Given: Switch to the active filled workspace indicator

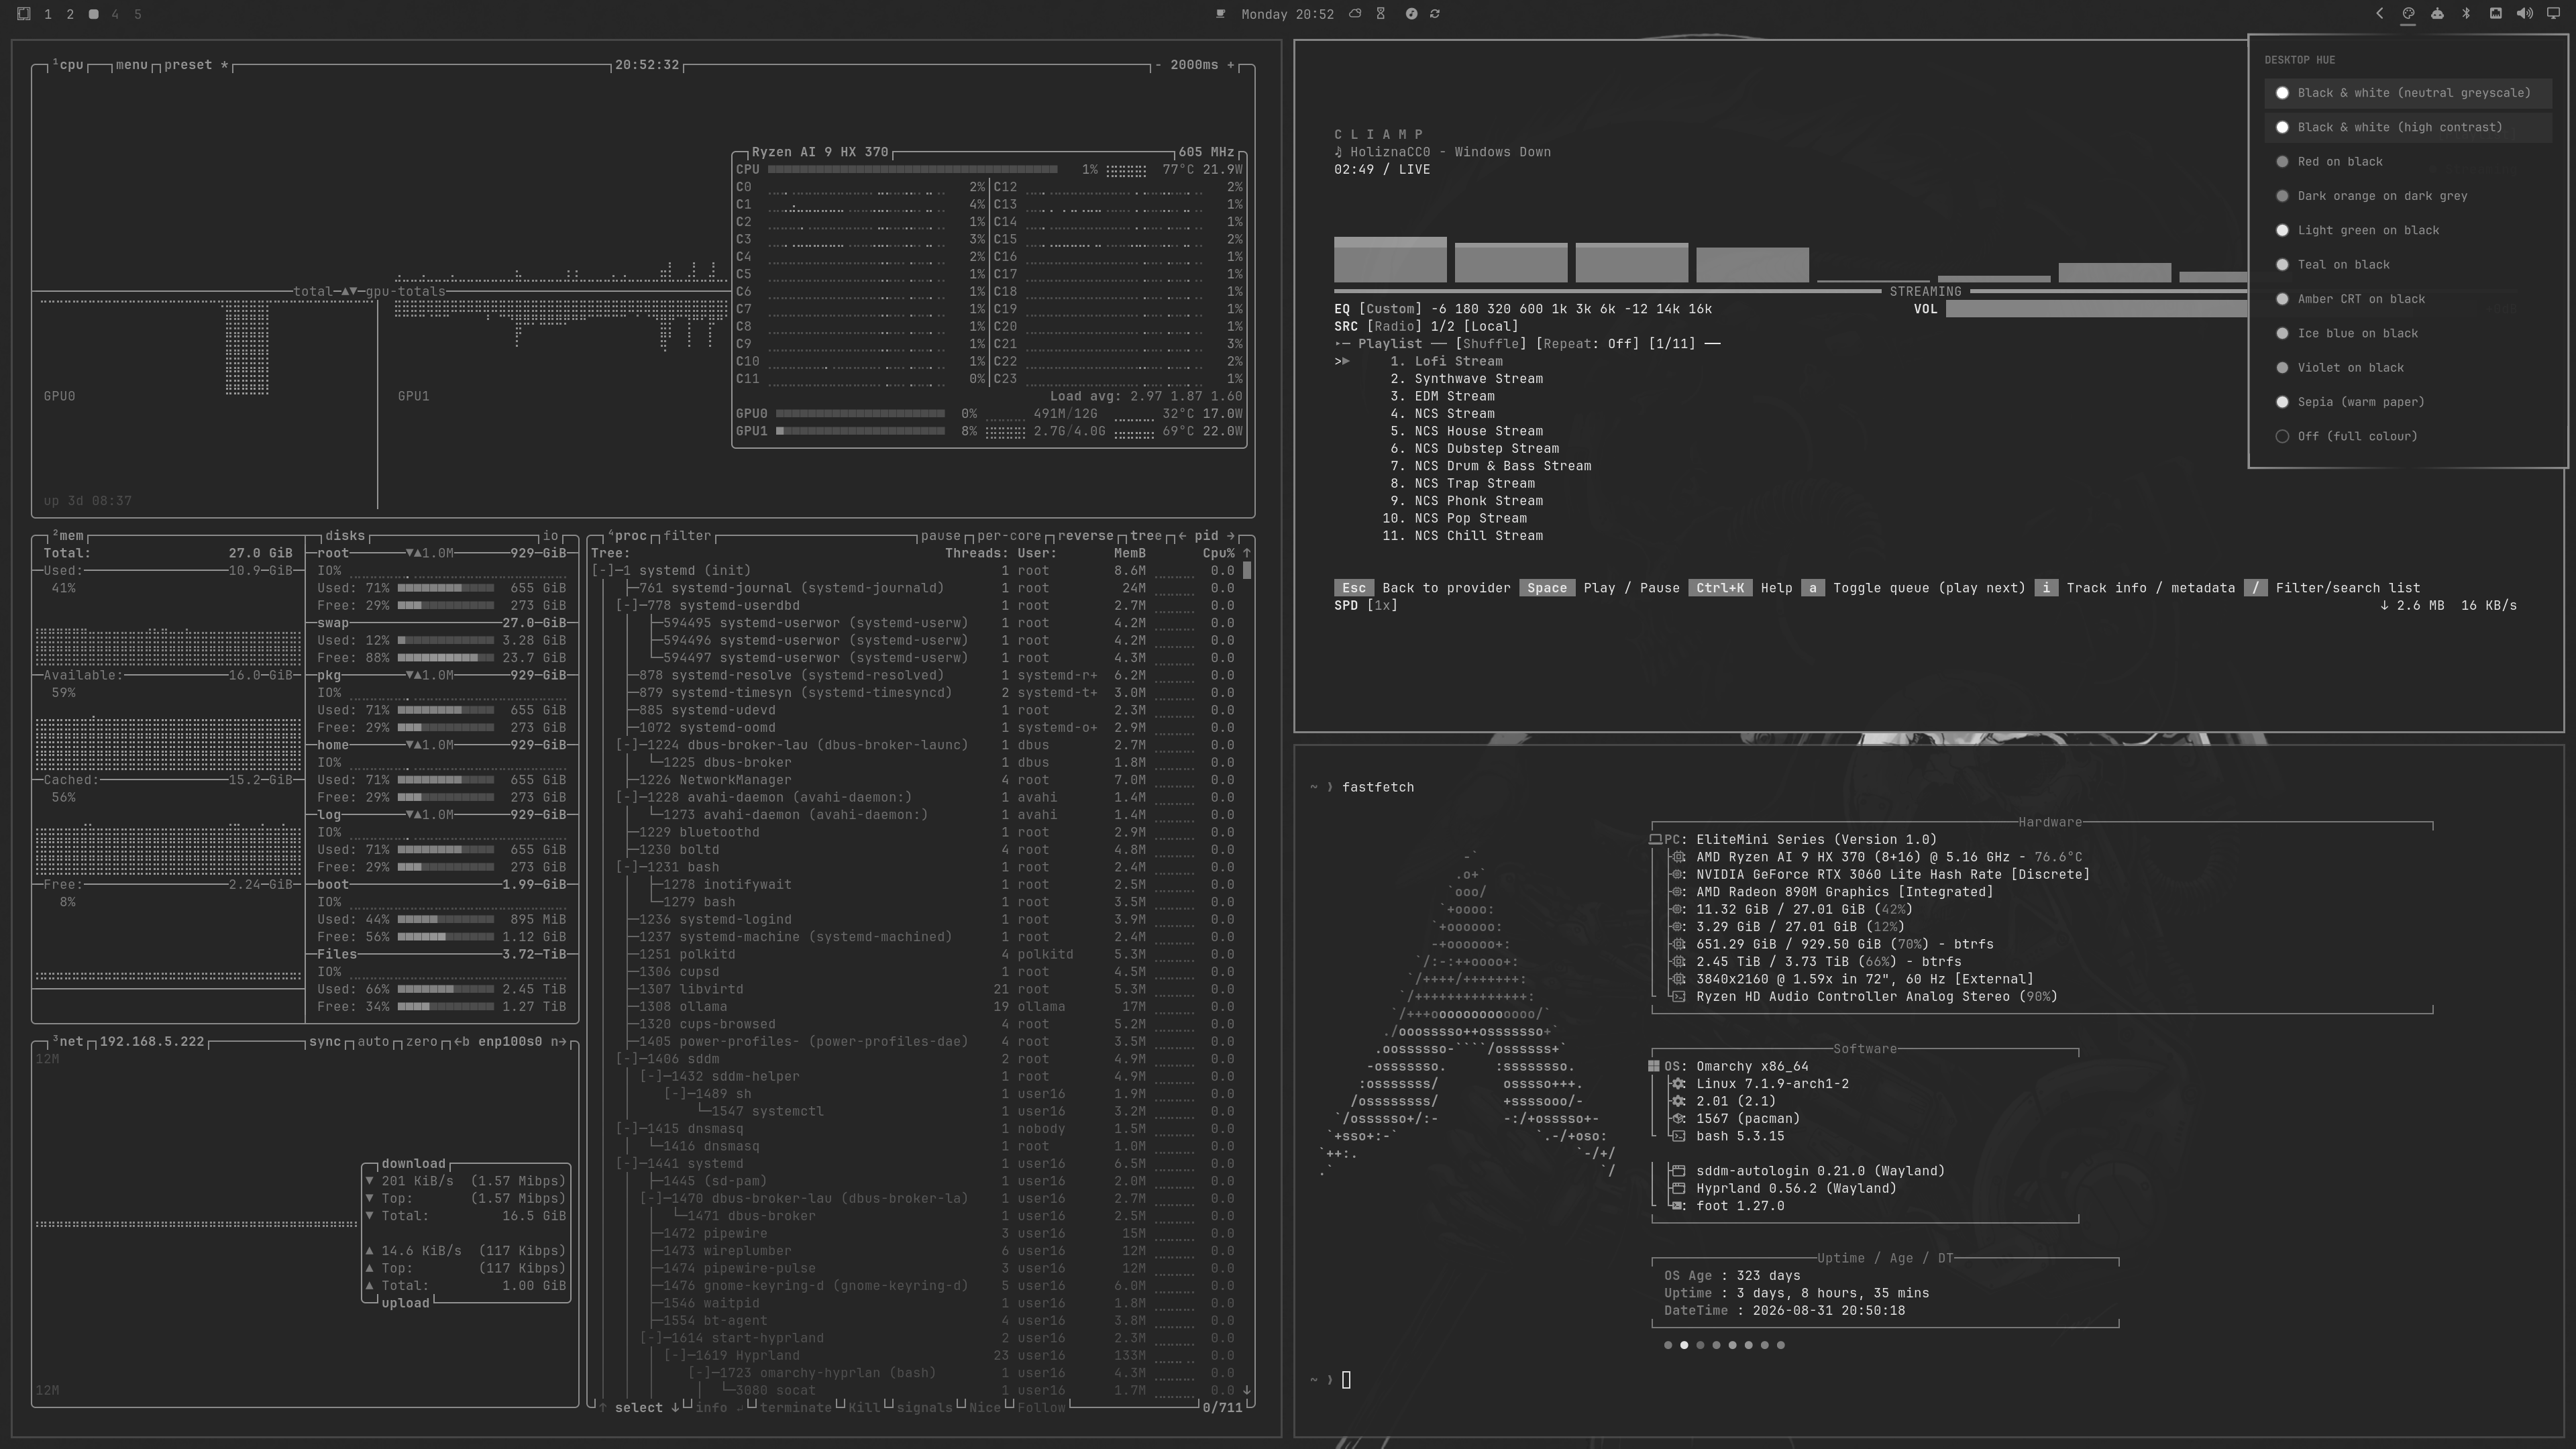Looking at the screenshot, I should click(x=93, y=14).
